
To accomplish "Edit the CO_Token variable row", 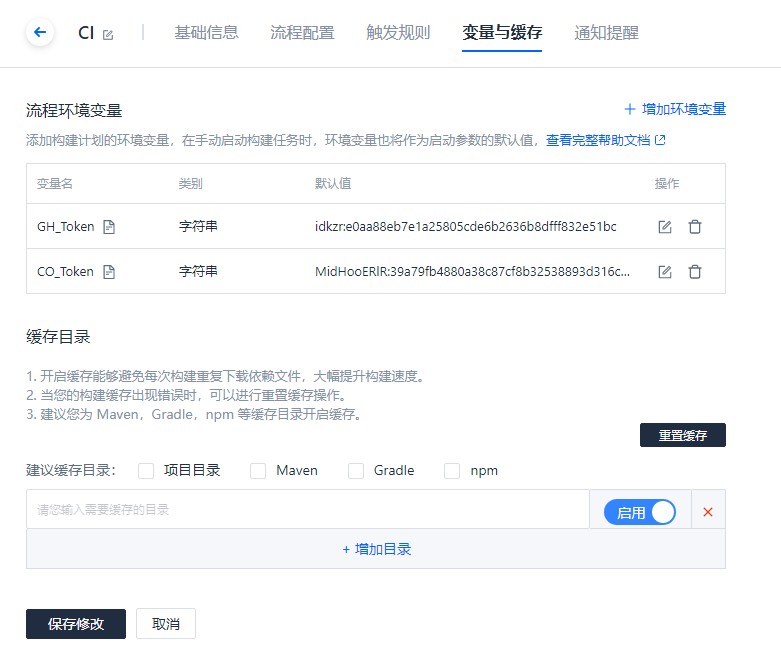I will click(x=665, y=271).
